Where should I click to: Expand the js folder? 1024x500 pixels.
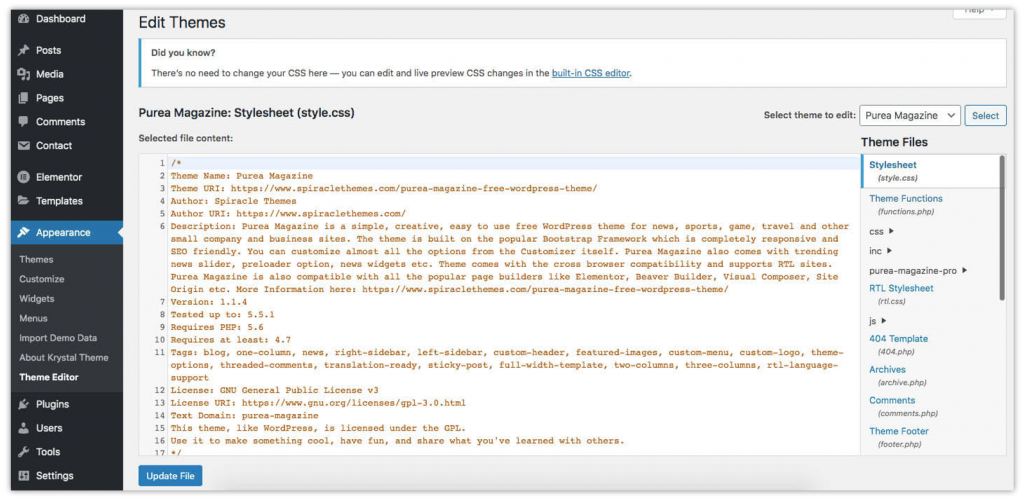878,321
